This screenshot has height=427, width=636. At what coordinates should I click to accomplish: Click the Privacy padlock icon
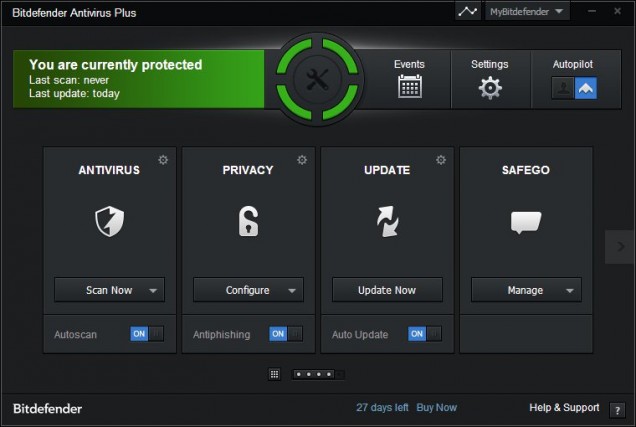pyautogui.click(x=248, y=221)
